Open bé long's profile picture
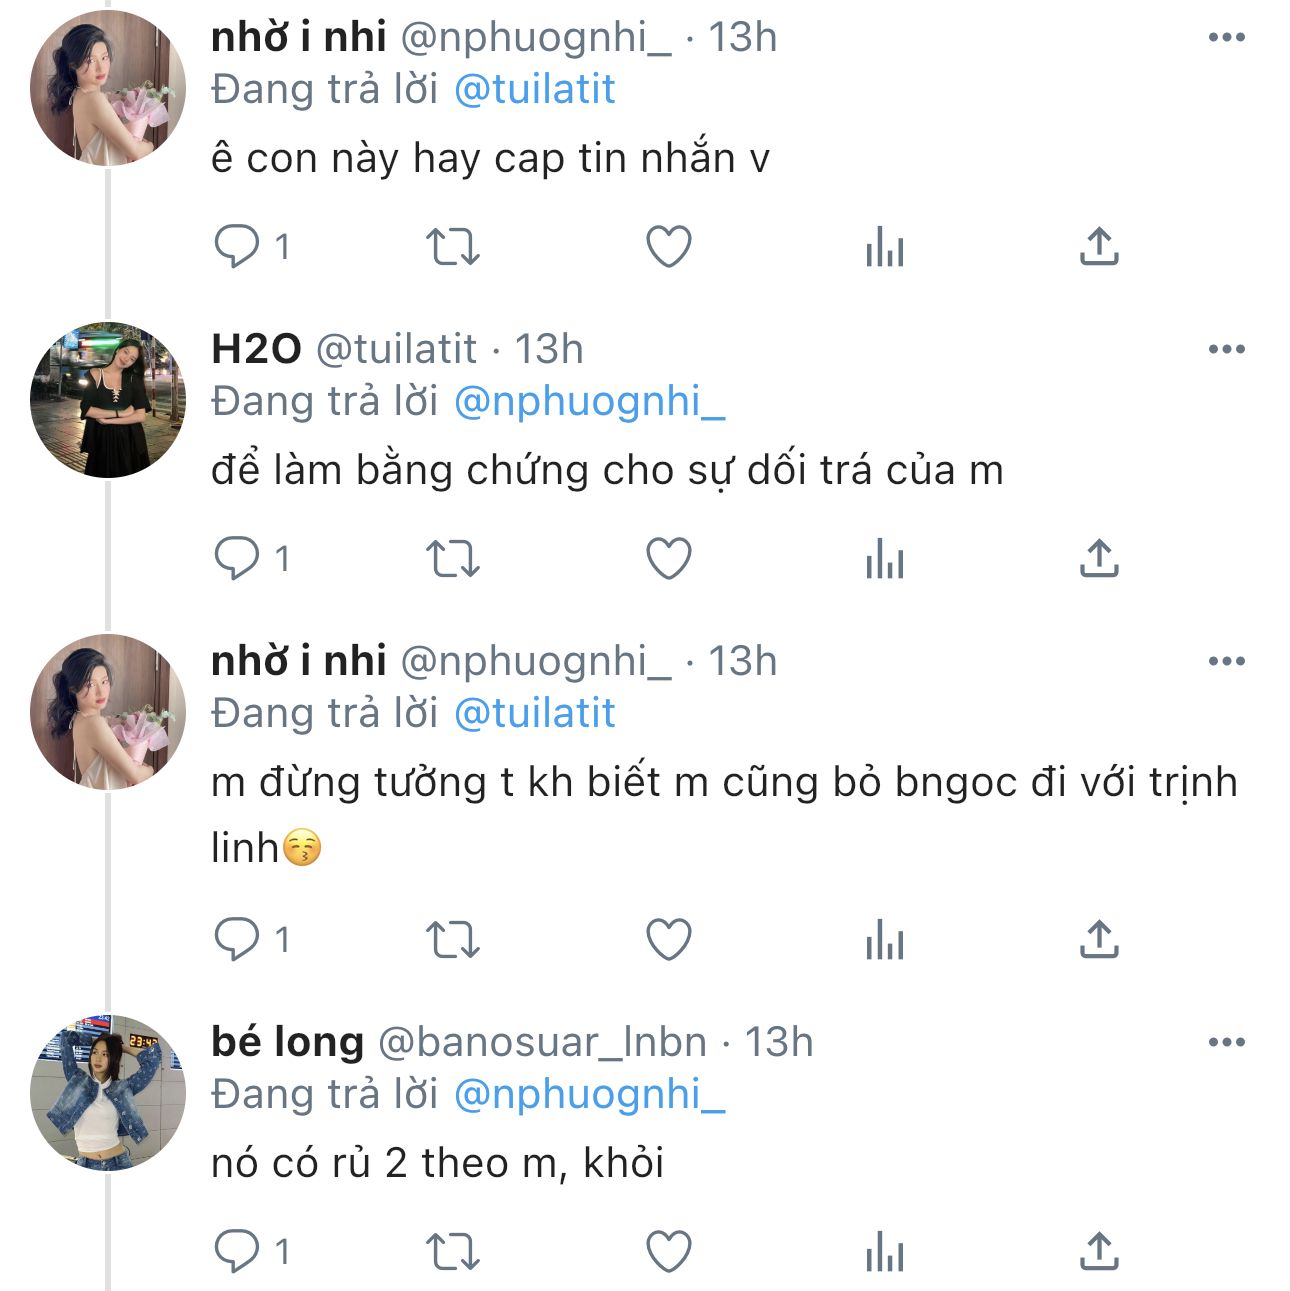This screenshot has width=1290, height=1291. (x=108, y=1093)
